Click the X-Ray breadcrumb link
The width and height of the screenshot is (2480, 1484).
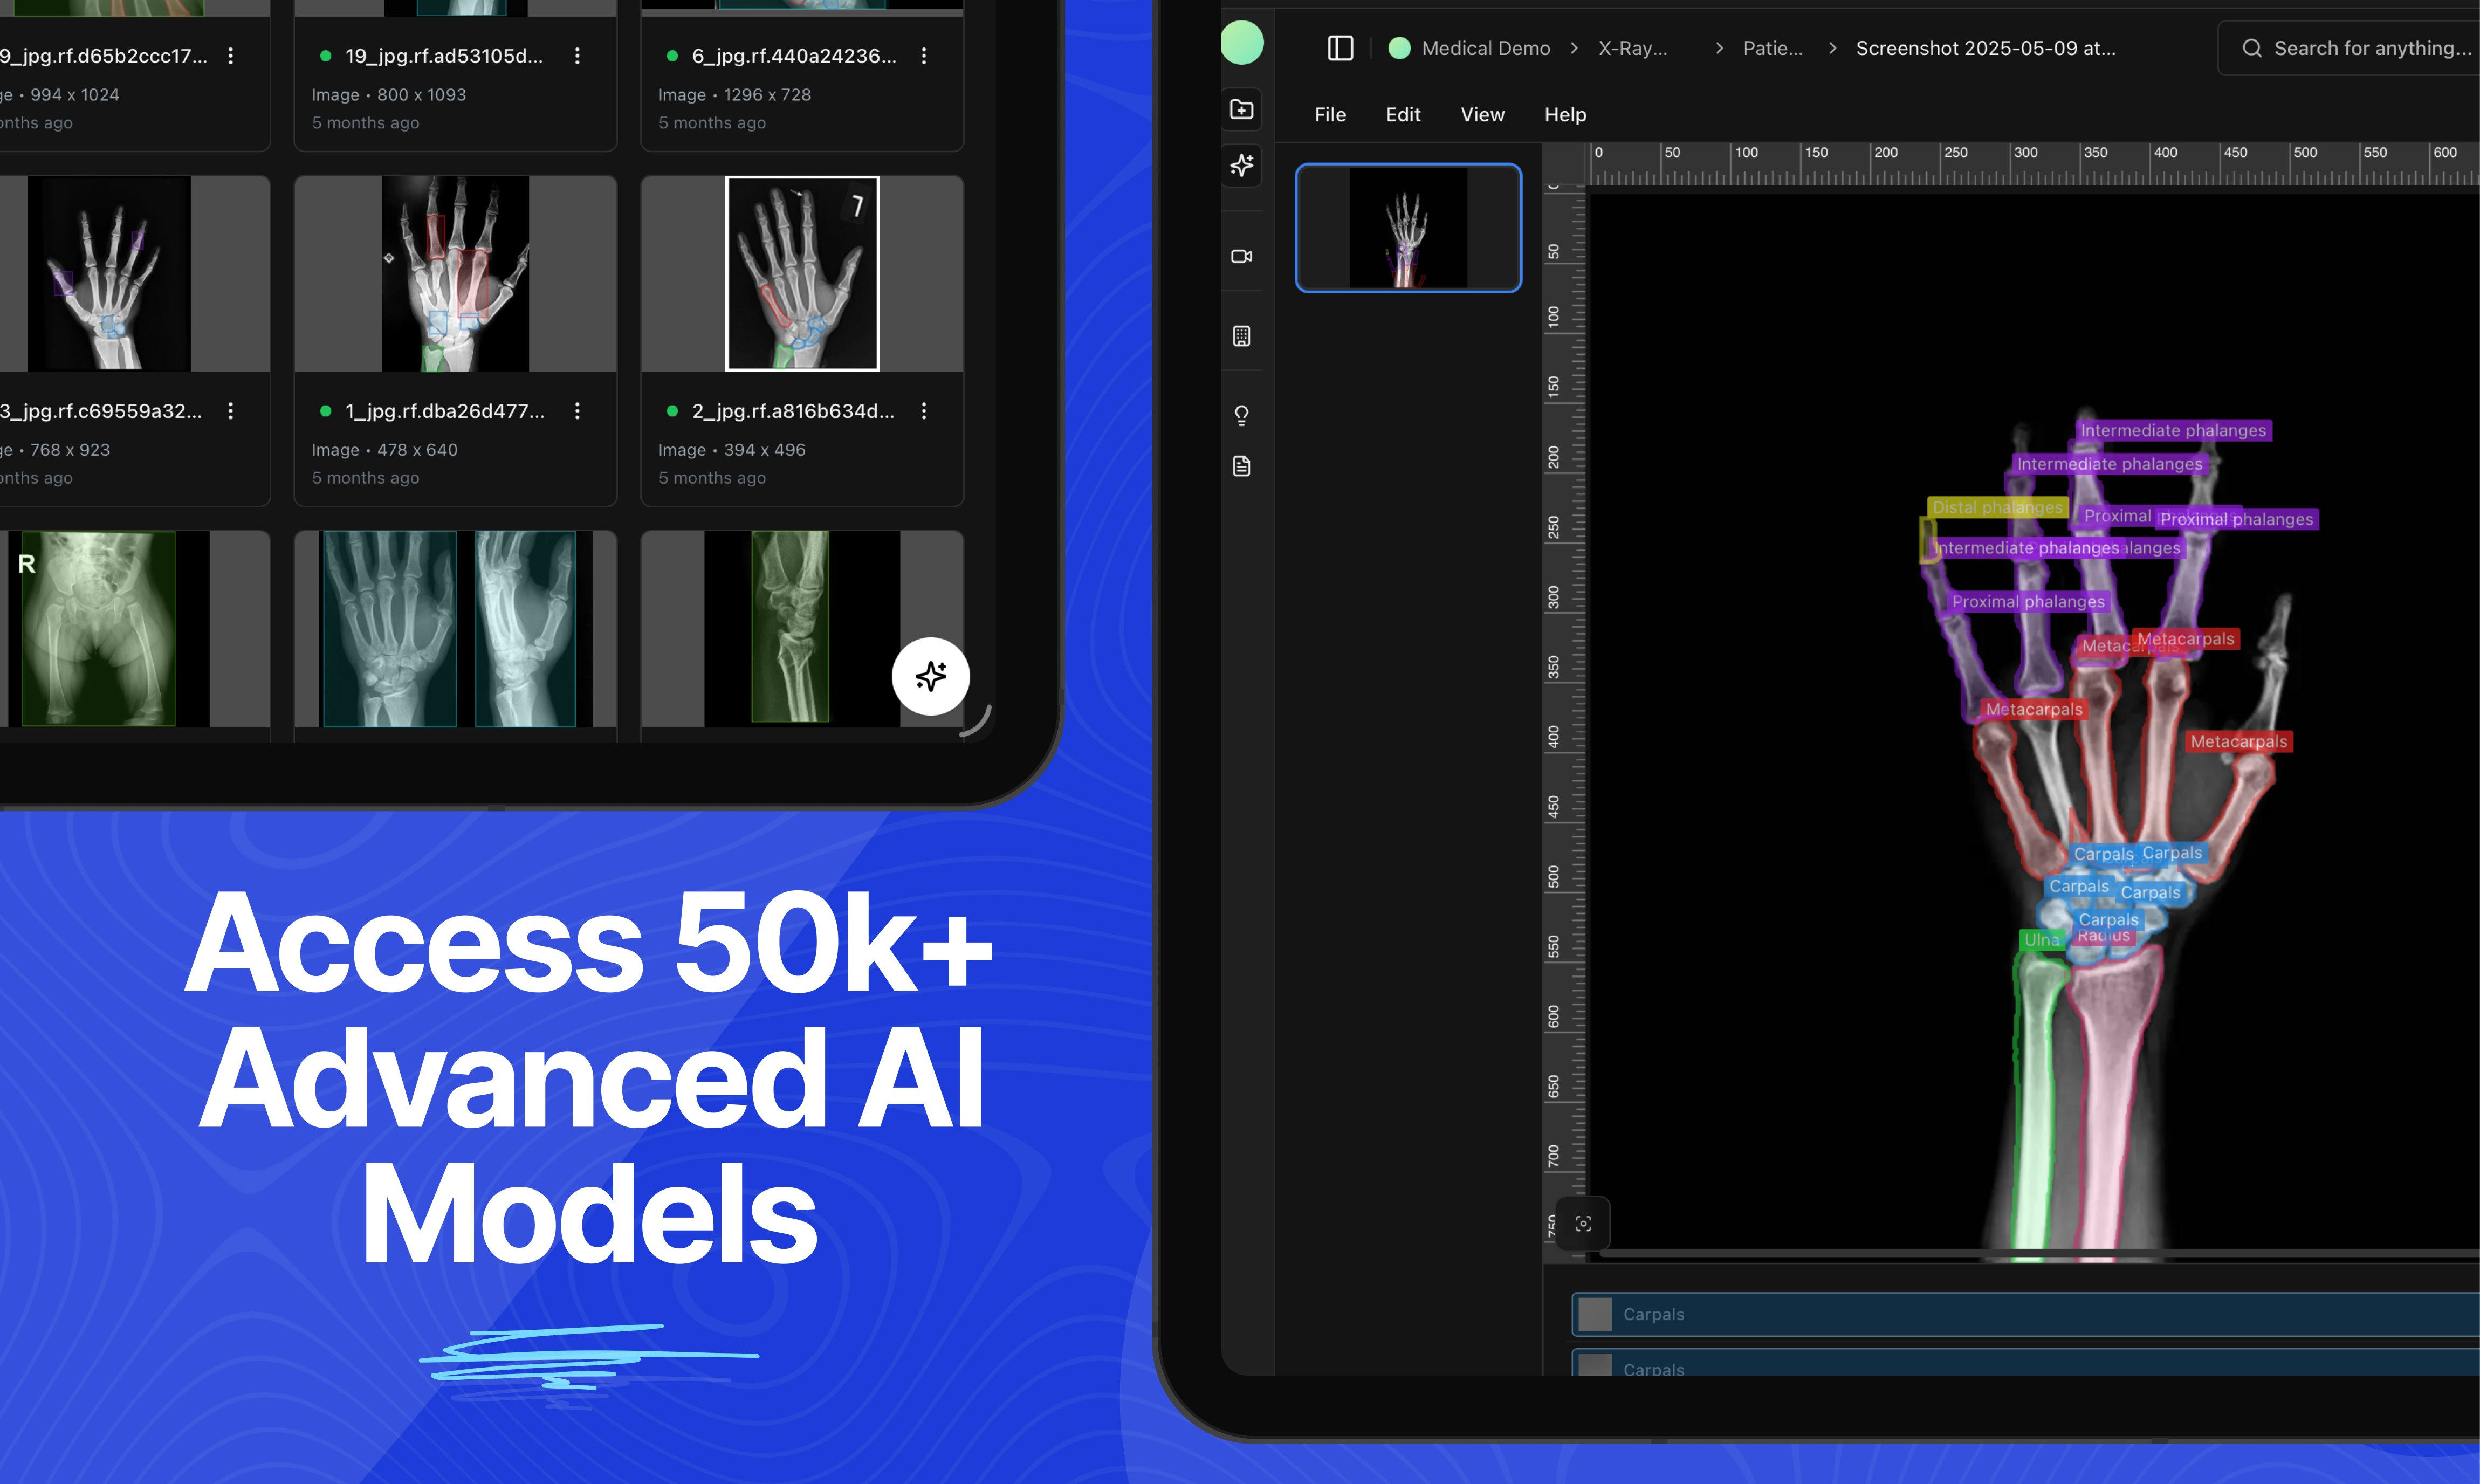click(x=1632, y=48)
